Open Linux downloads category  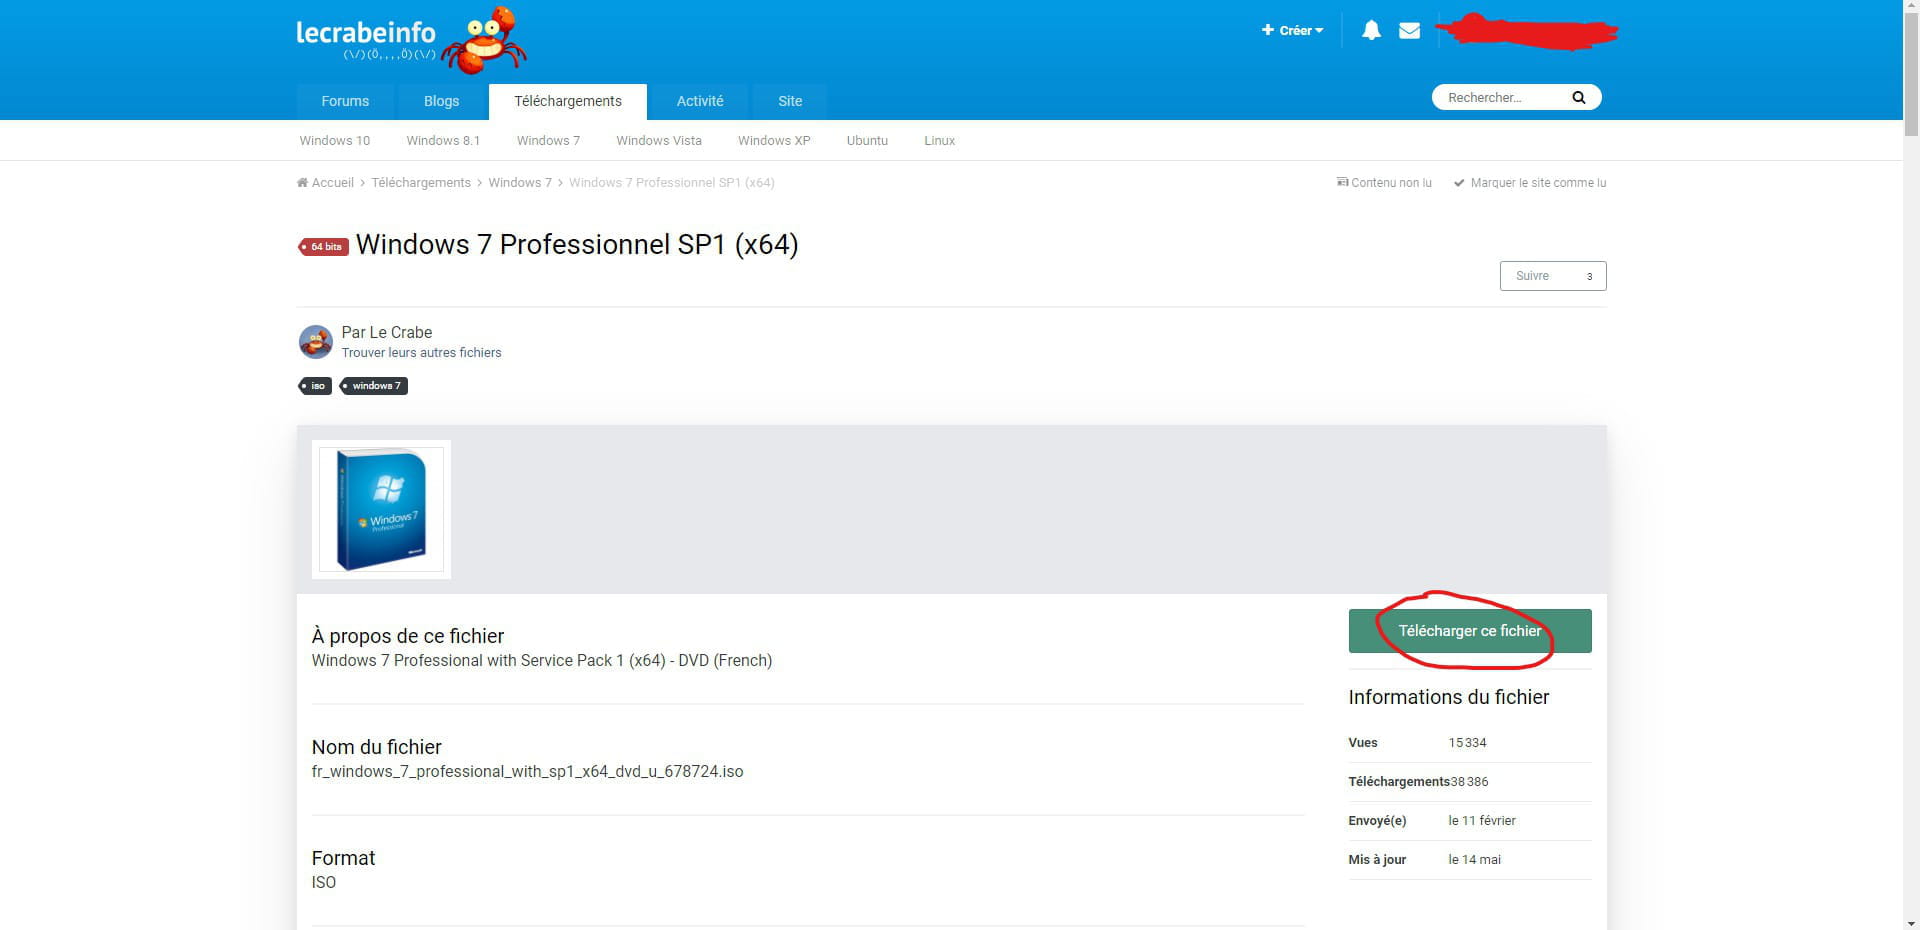(940, 140)
